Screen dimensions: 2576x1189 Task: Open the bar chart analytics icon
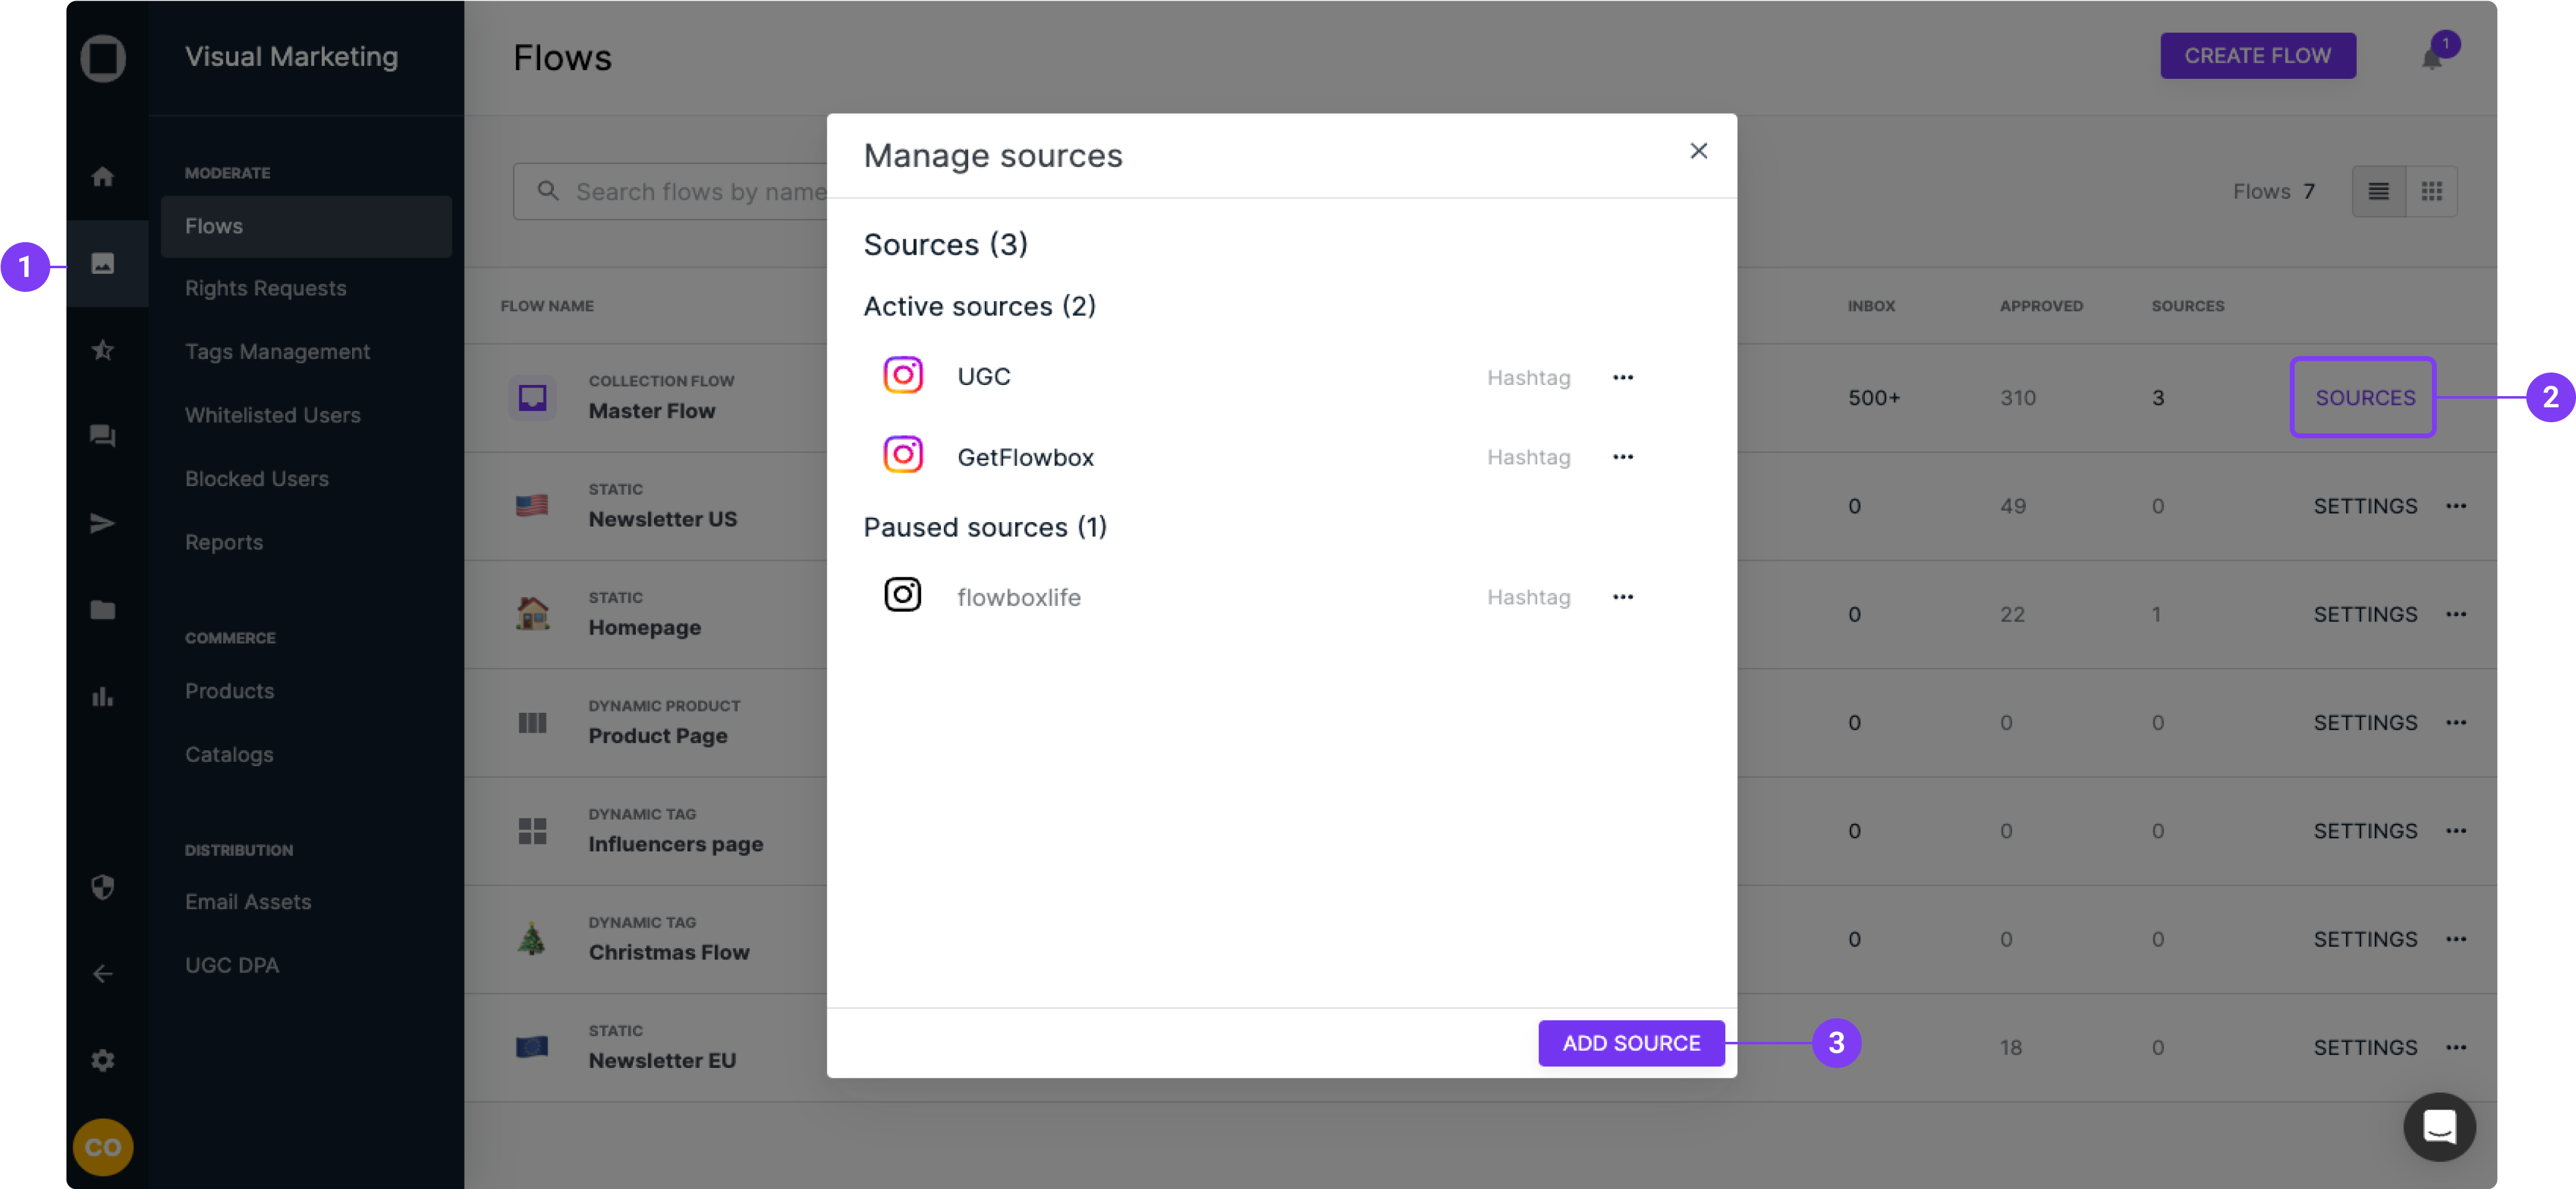pos(102,697)
